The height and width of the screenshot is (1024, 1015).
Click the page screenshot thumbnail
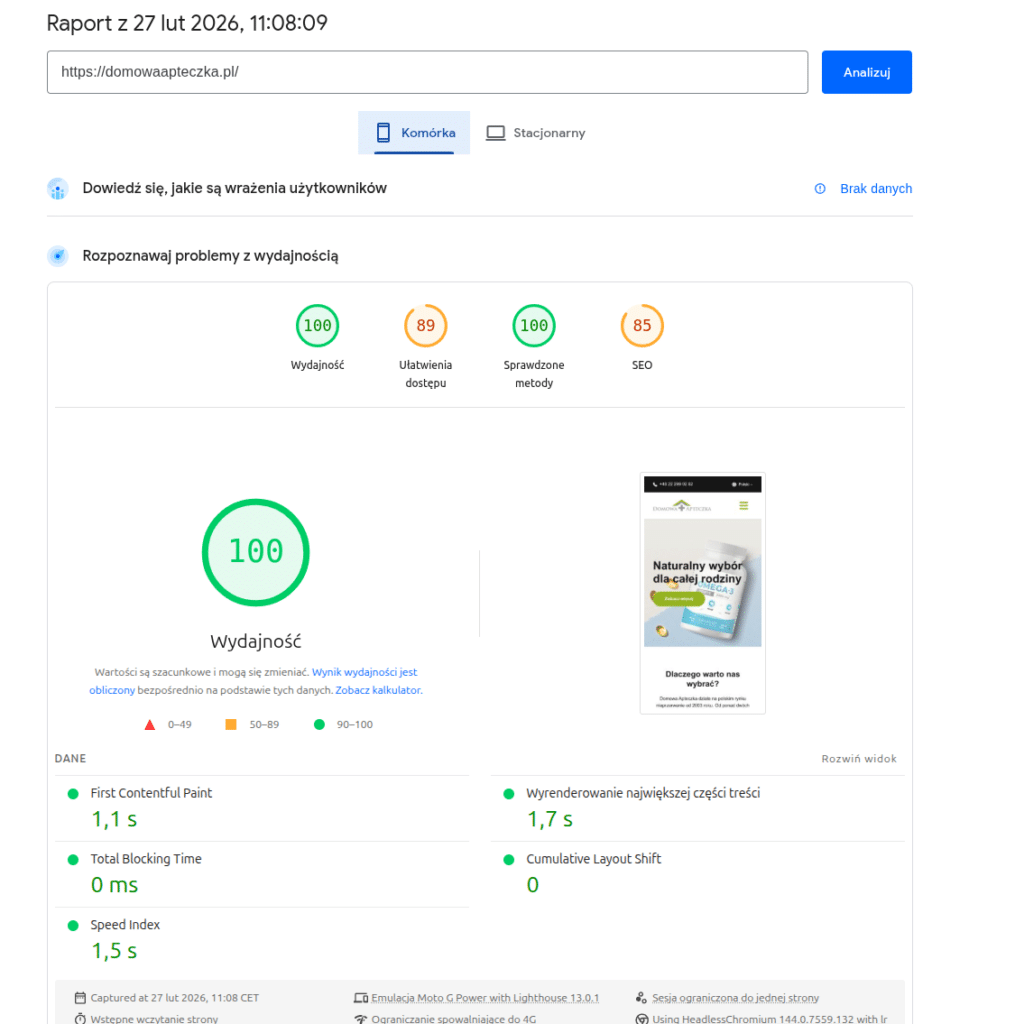point(702,593)
